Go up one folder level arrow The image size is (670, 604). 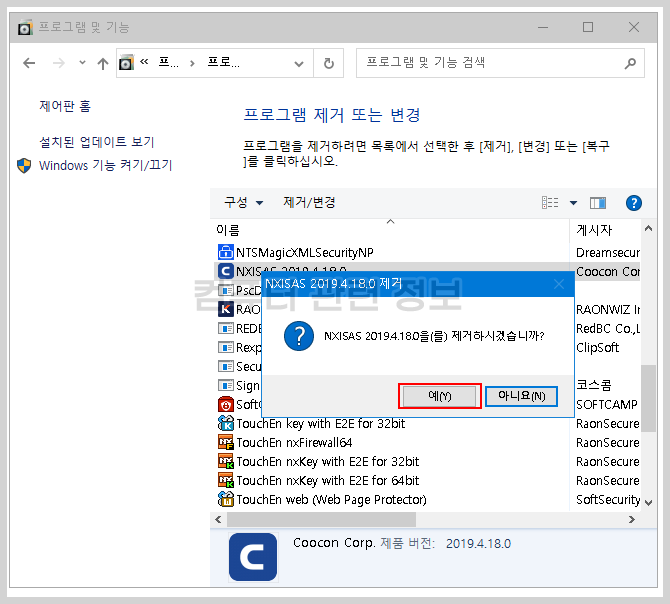(103, 63)
